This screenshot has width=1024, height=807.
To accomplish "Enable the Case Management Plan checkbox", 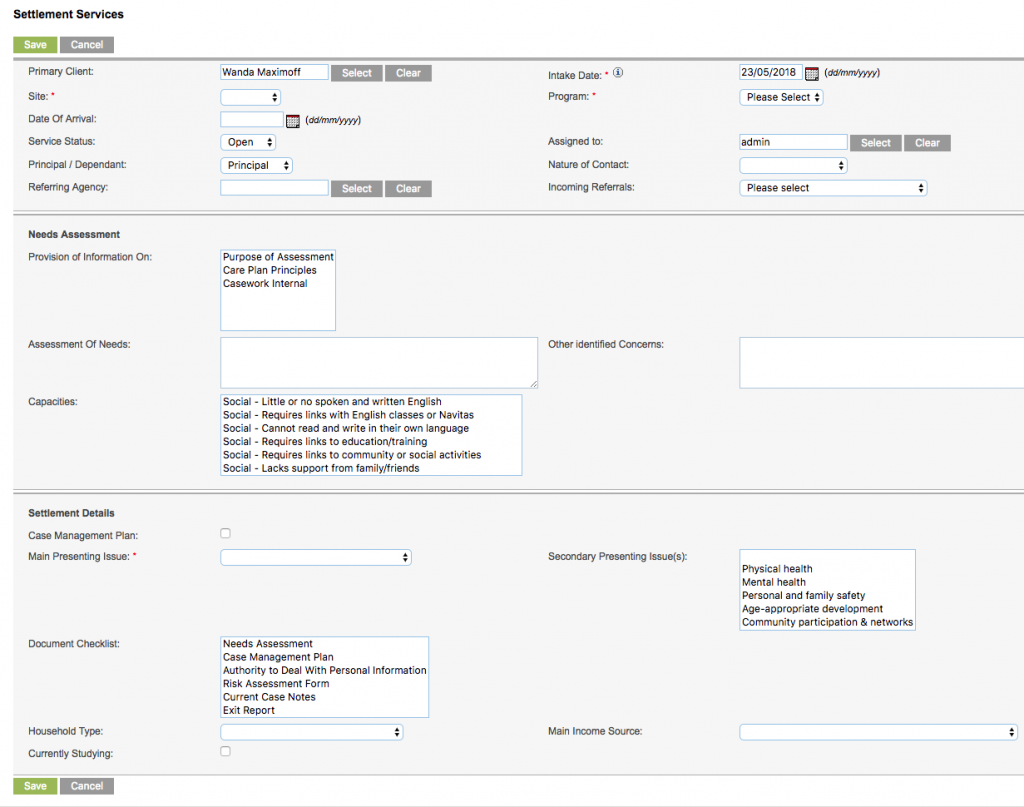I will (224, 533).
